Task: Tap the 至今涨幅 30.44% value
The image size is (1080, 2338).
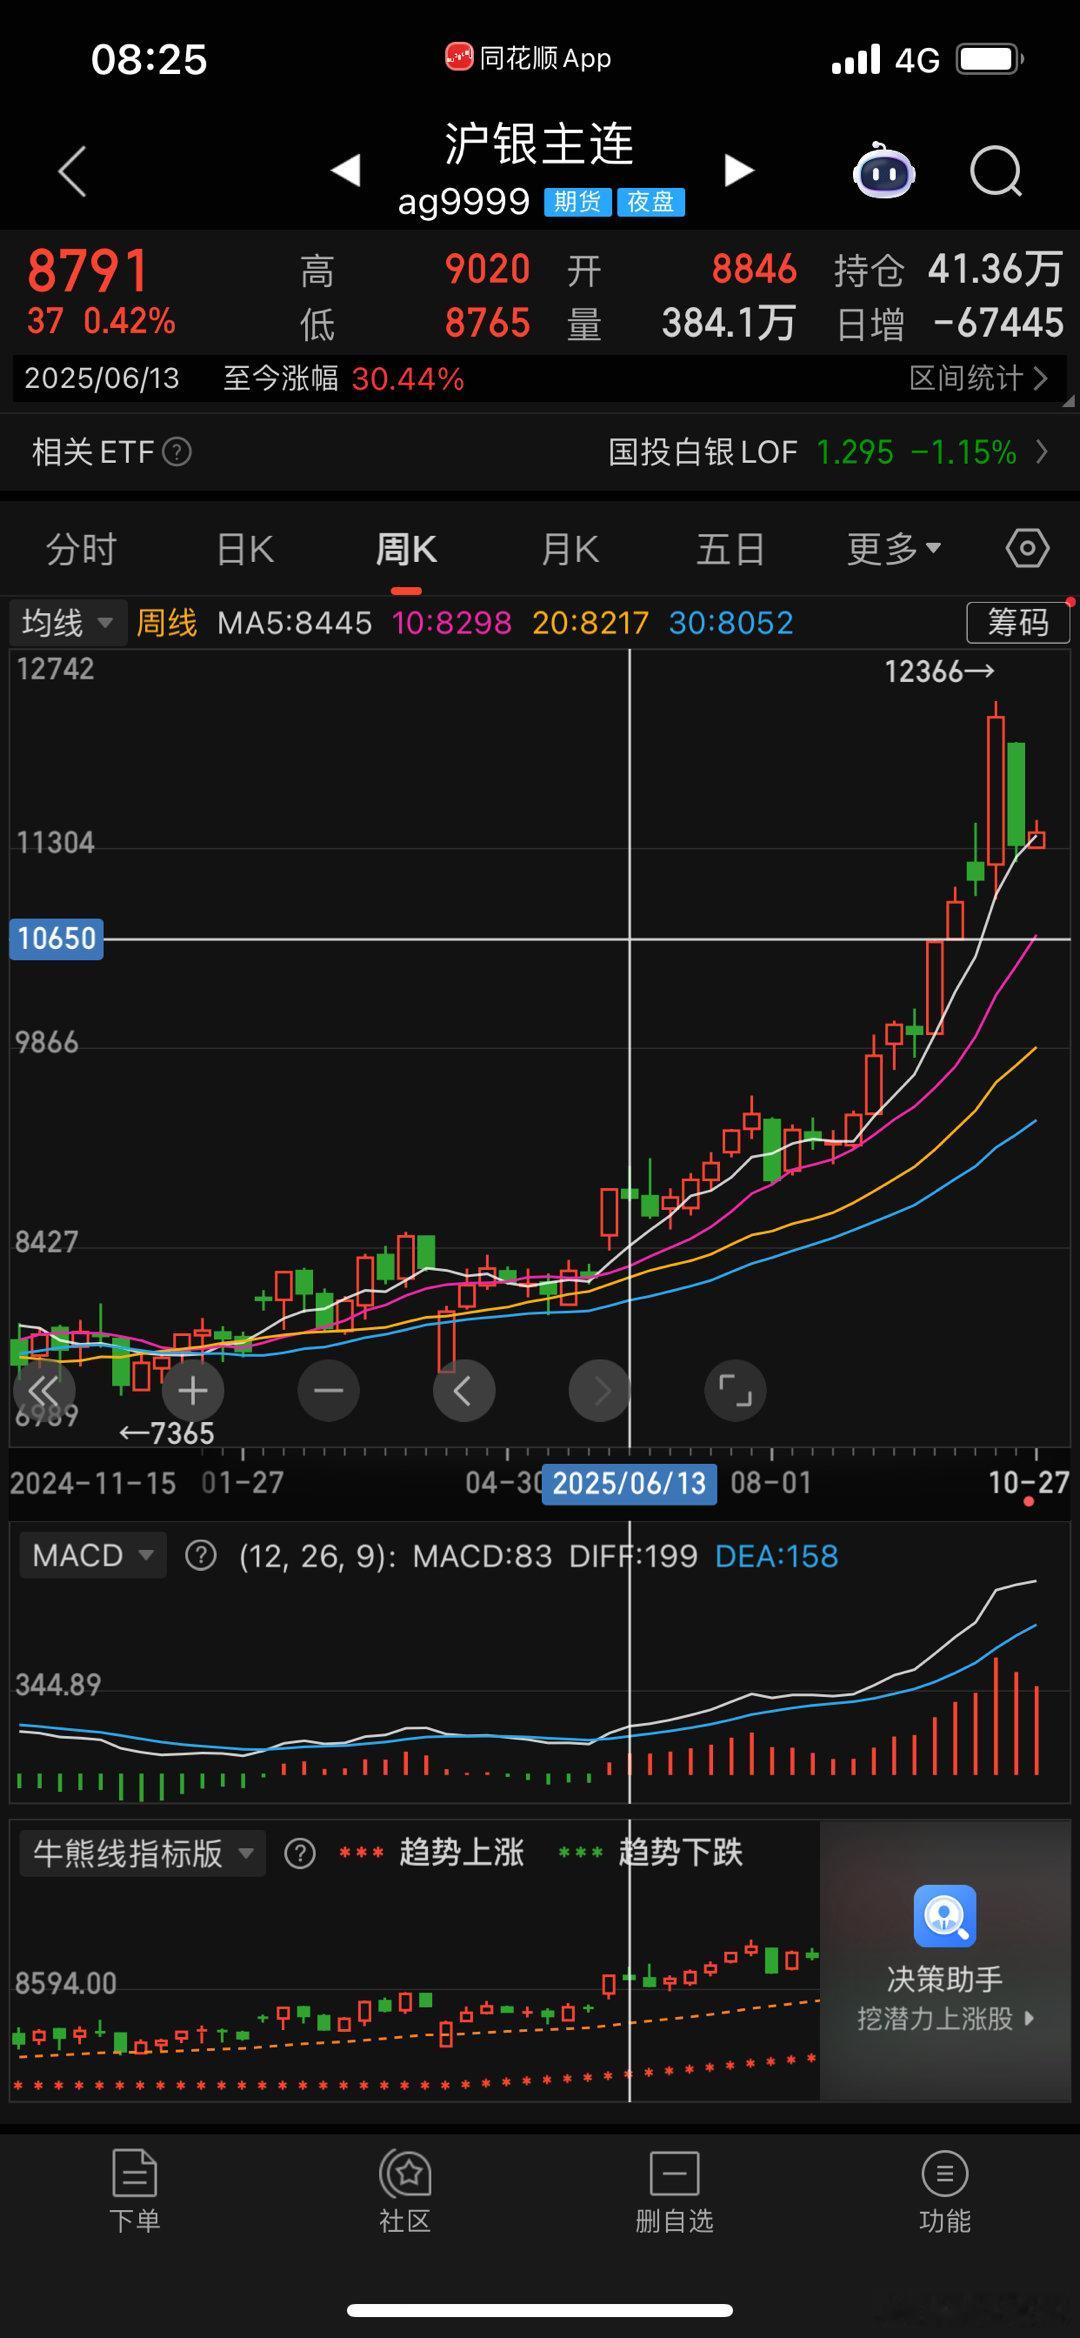Action: (x=408, y=378)
